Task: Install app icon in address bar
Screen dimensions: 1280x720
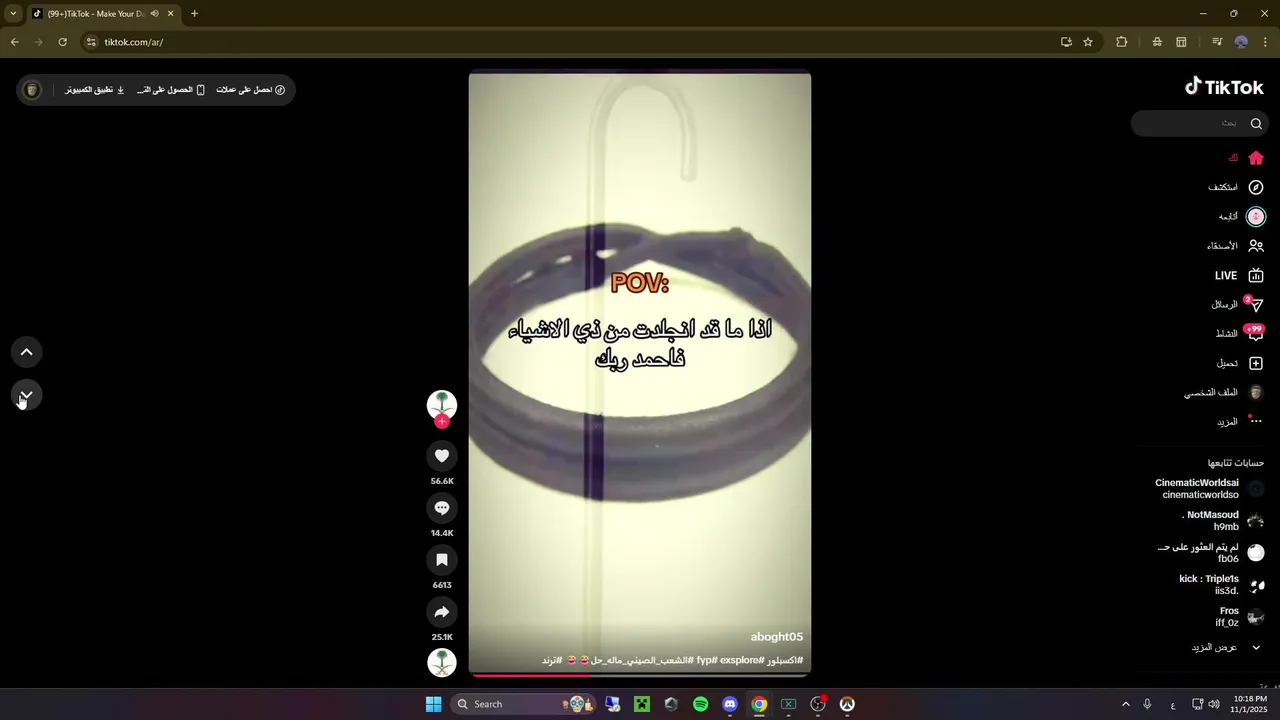Action: 1066,42
